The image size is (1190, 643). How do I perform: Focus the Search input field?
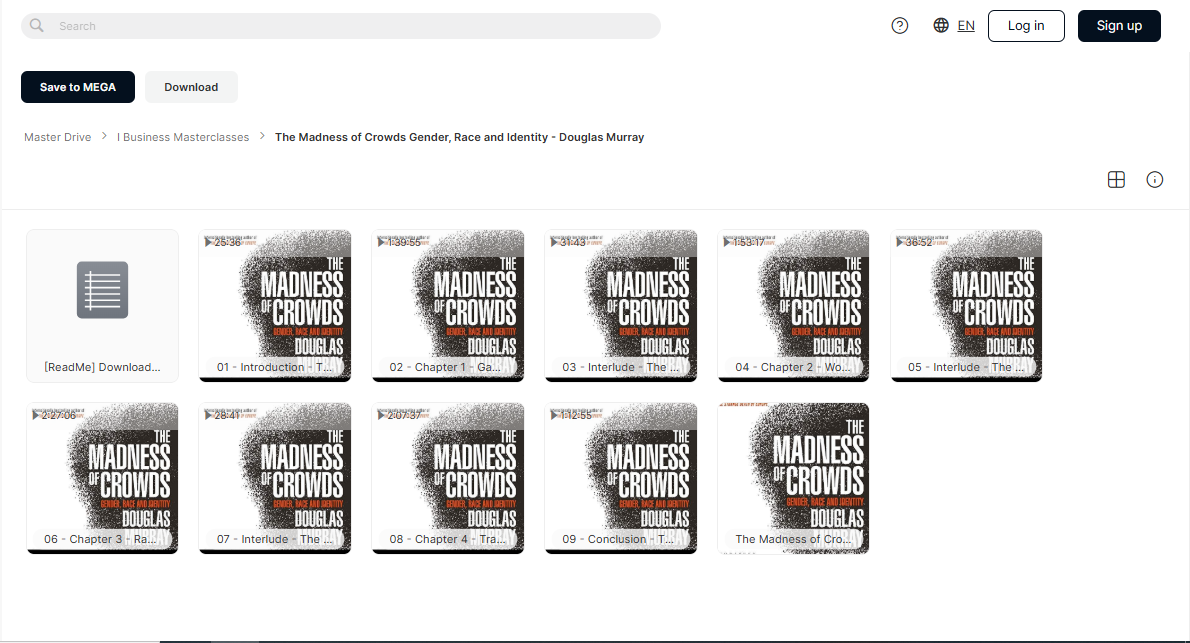341,26
